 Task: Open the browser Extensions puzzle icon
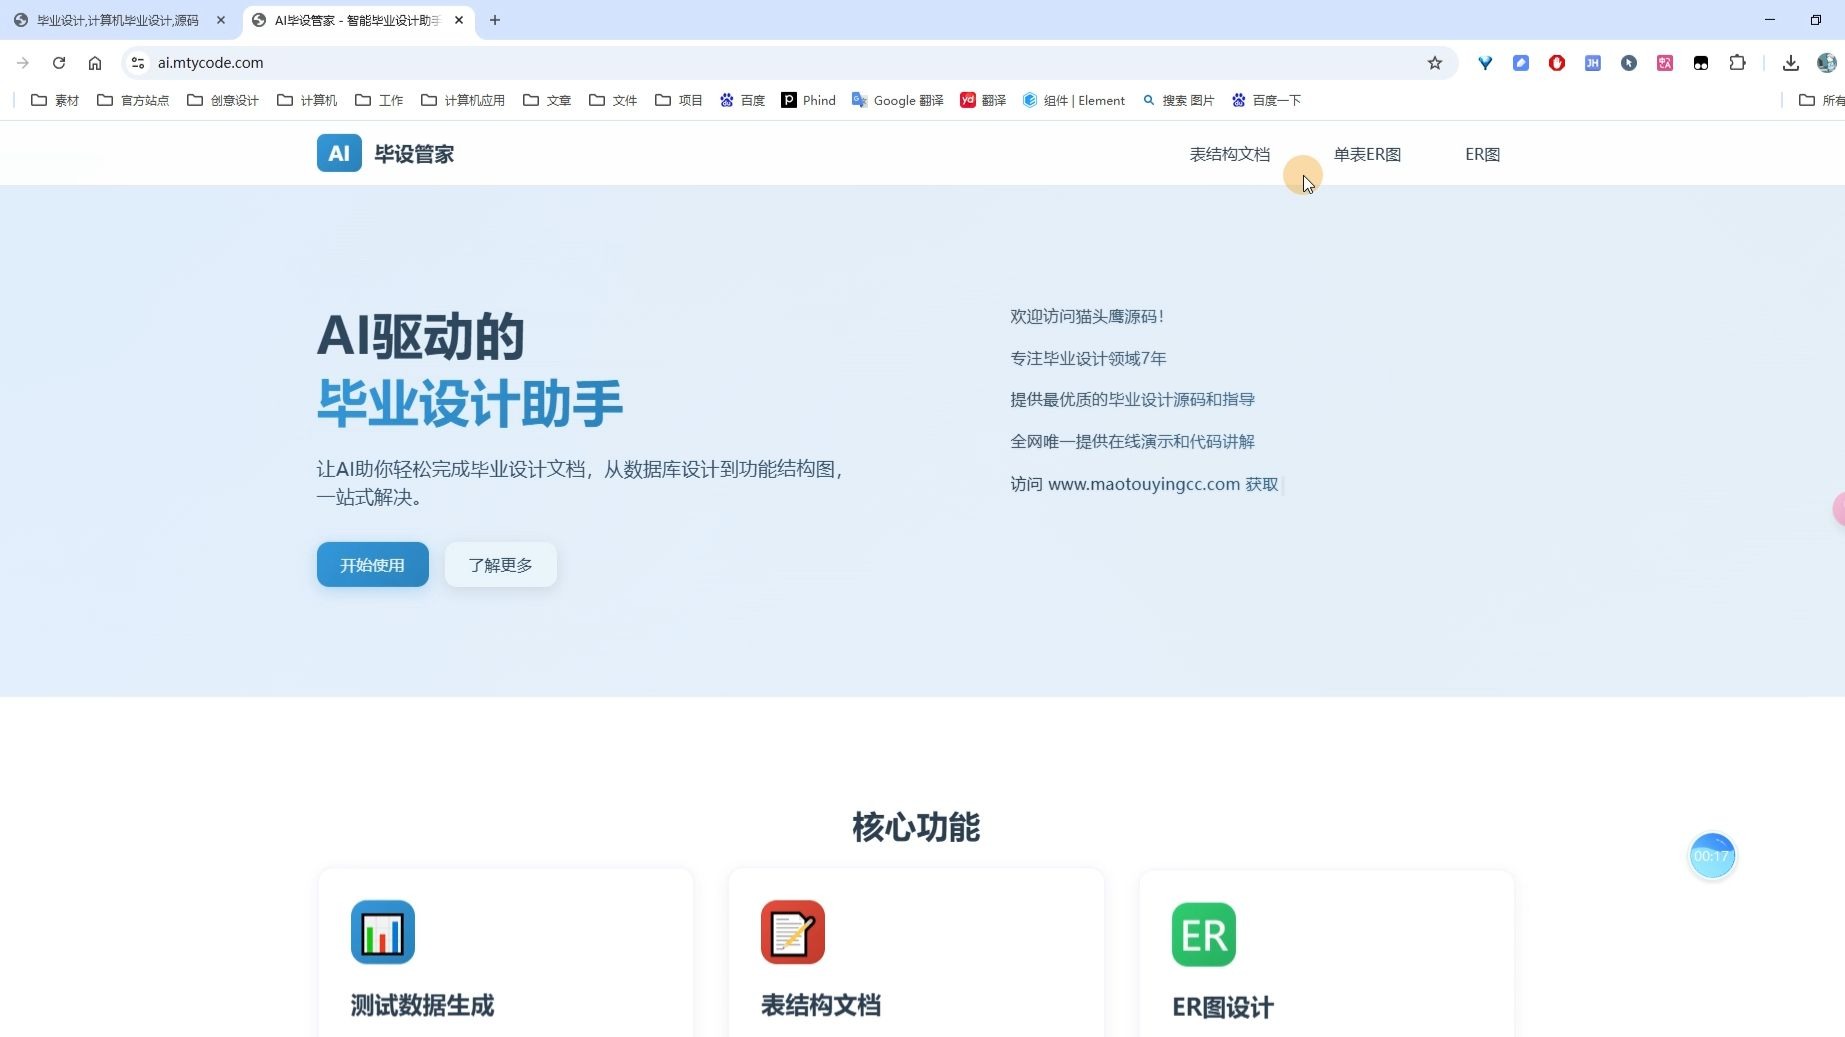(x=1737, y=62)
